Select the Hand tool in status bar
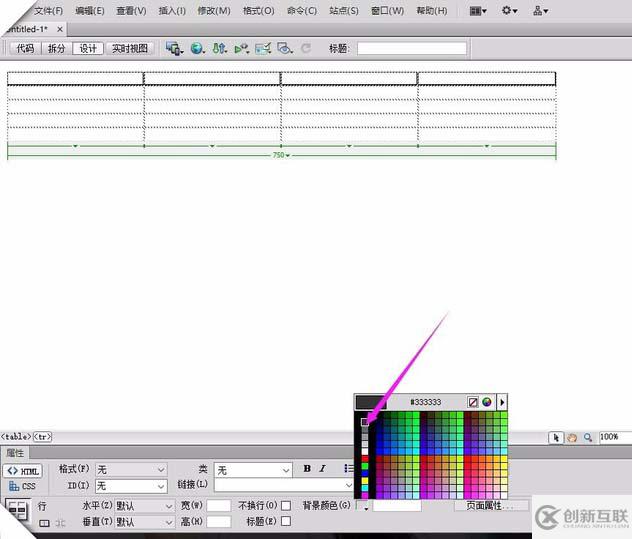 tap(572, 437)
